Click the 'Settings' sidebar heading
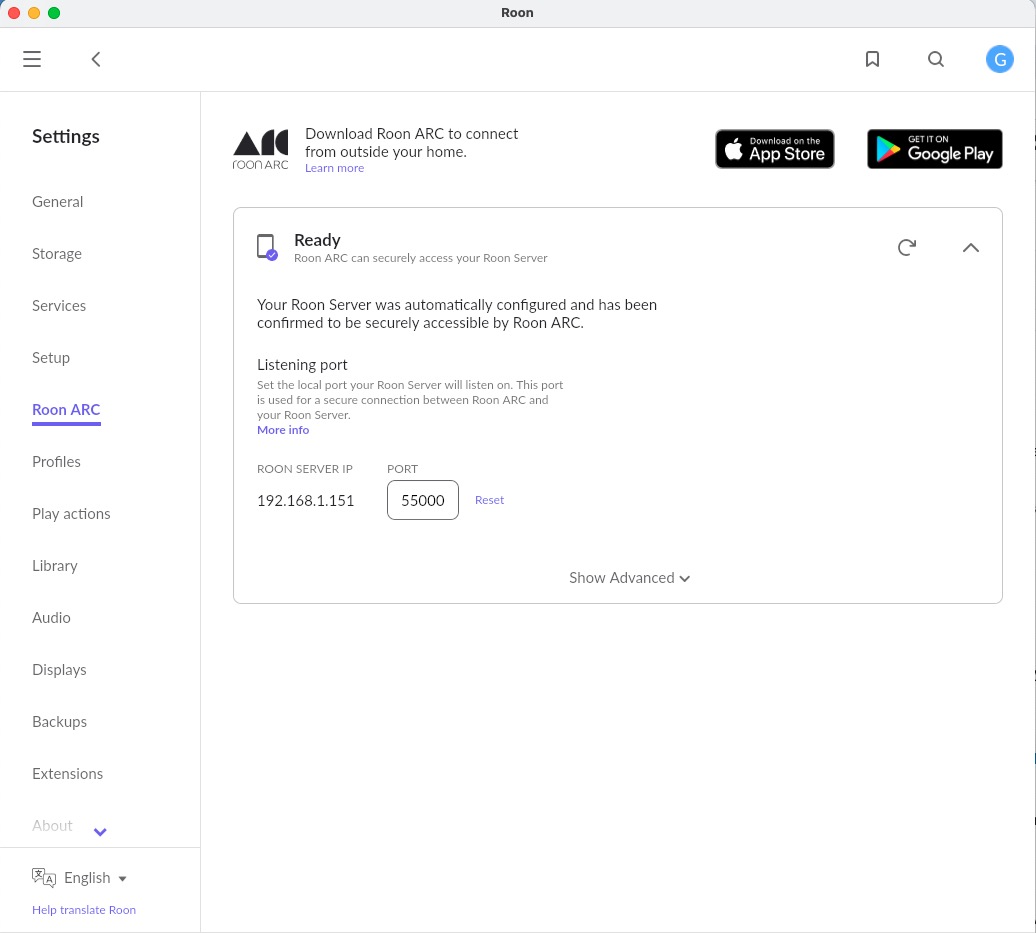This screenshot has height=933, width=1036. [x=66, y=136]
